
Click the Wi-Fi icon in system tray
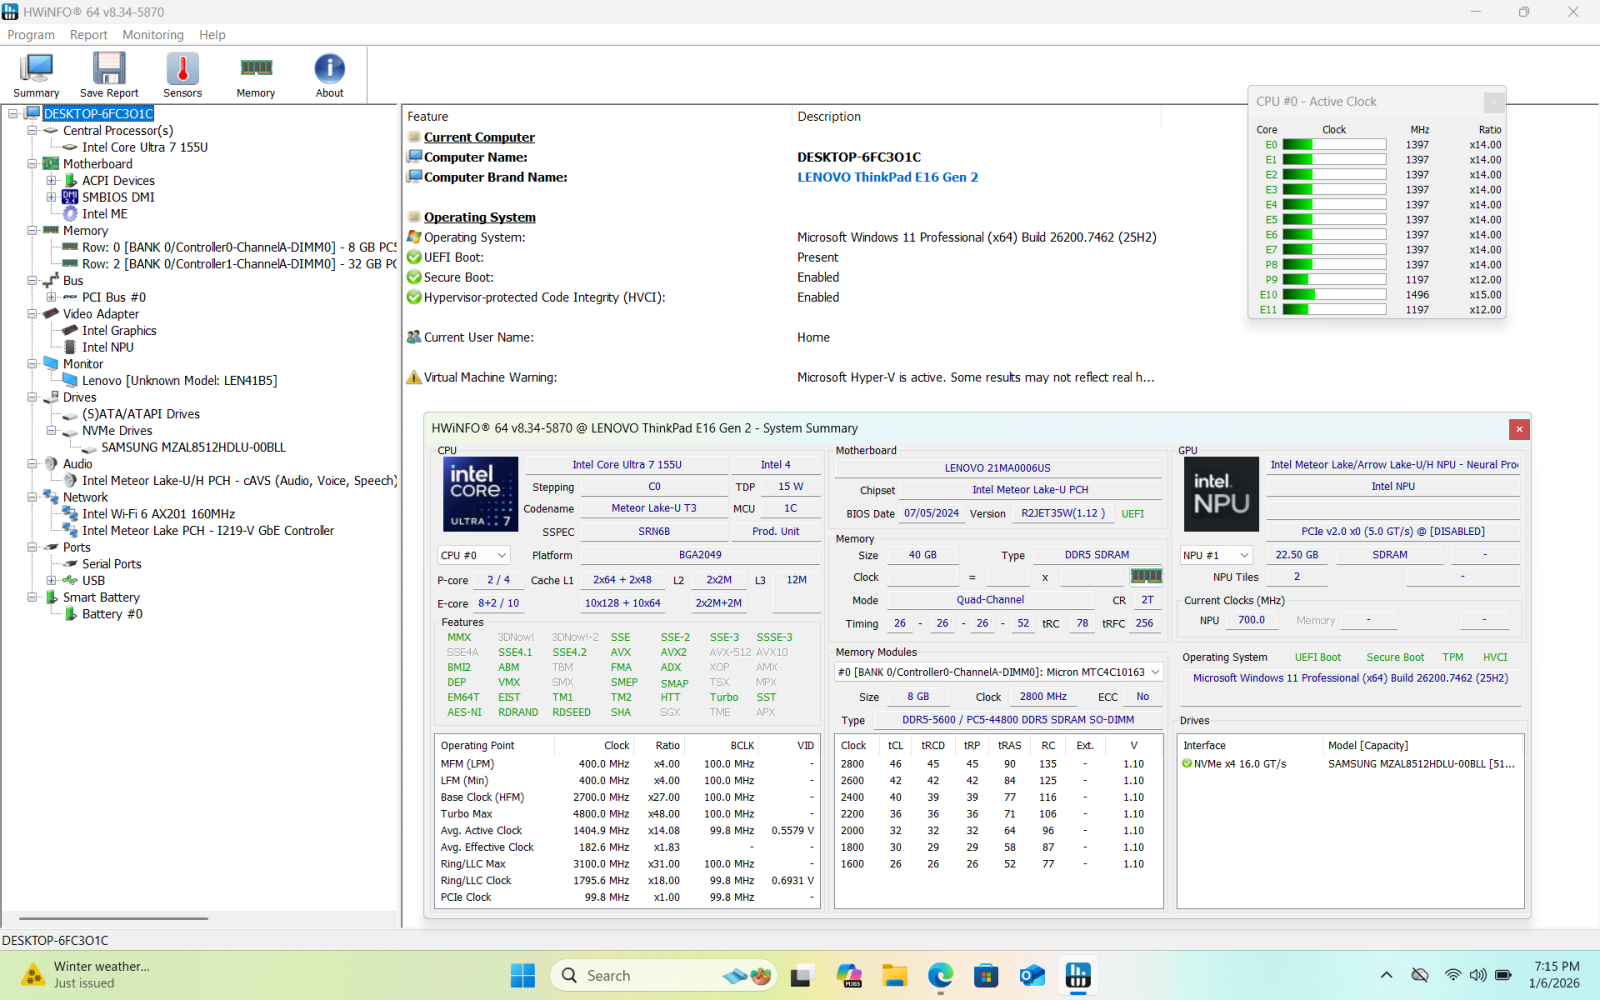pyautogui.click(x=1453, y=975)
